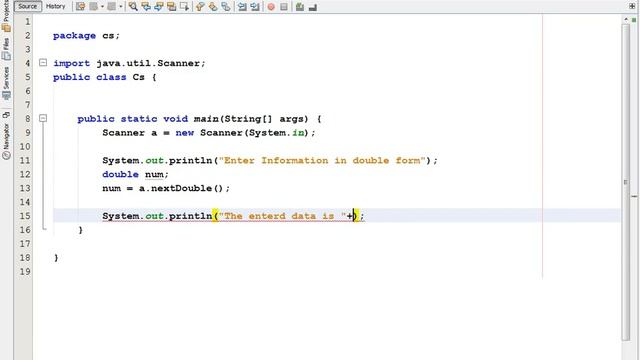Click the text 'package cs;'
The width and height of the screenshot is (640, 360).
pyautogui.click(x=87, y=36)
